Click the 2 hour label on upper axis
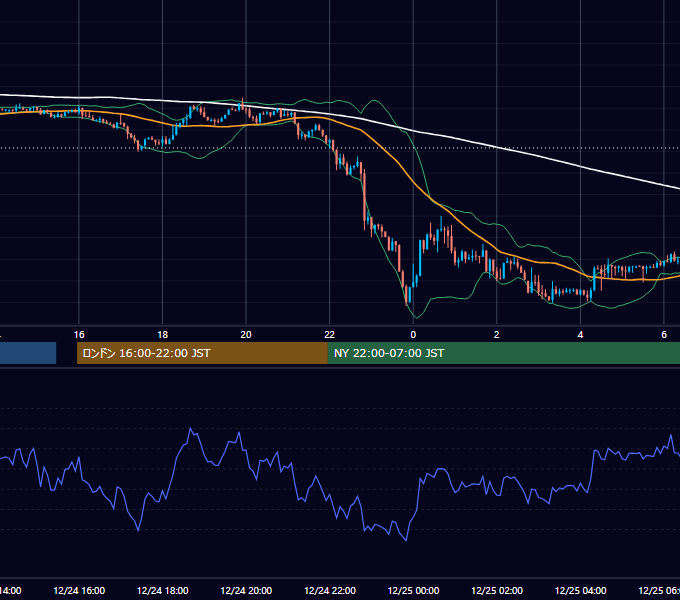680x600 pixels. tap(497, 334)
